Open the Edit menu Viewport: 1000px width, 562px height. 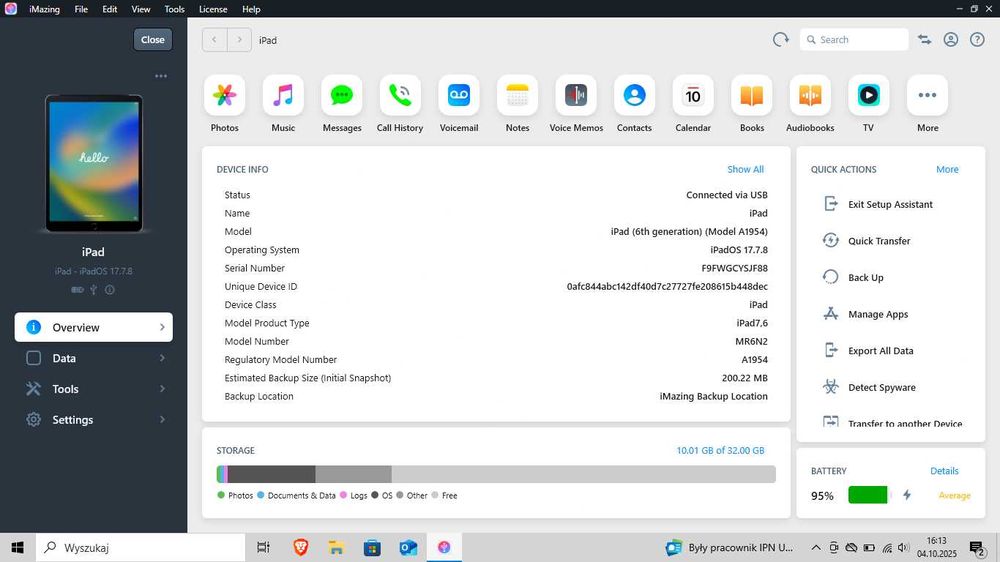tap(110, 9)
